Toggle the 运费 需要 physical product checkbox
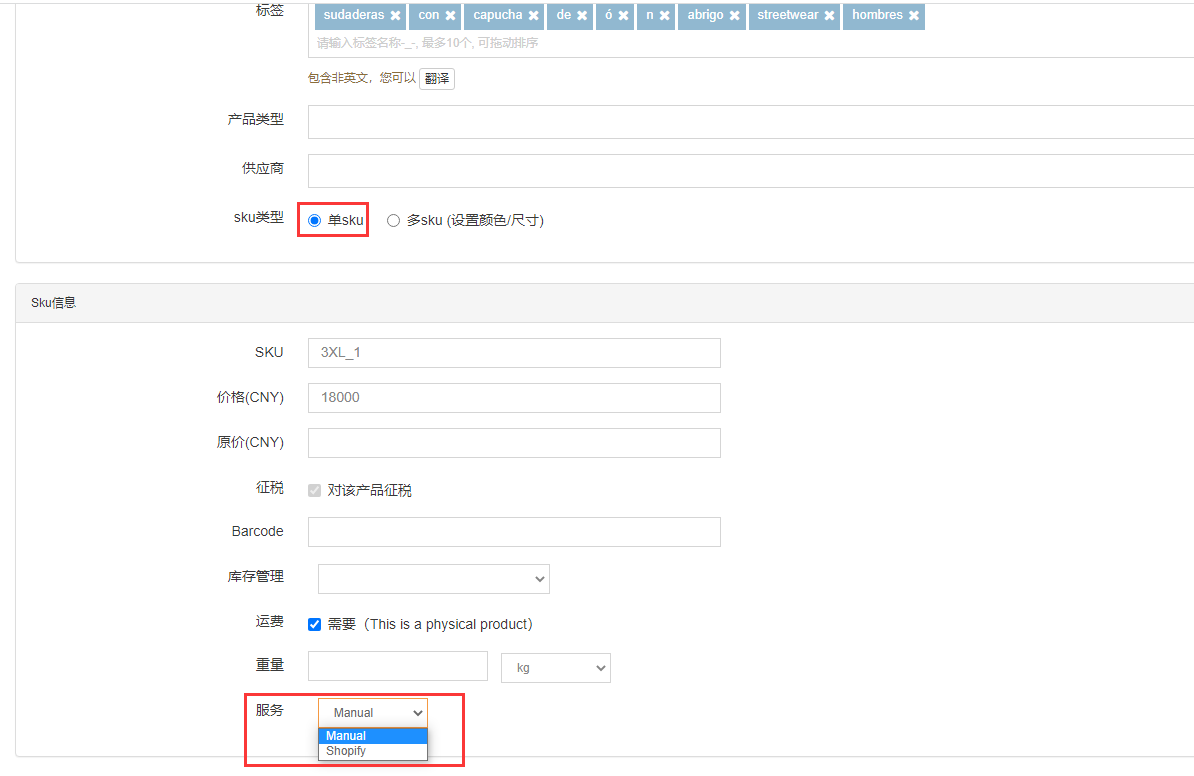The height and width of the screenshot is (776, 1194). pyautogui.click(x=315, y=624)
